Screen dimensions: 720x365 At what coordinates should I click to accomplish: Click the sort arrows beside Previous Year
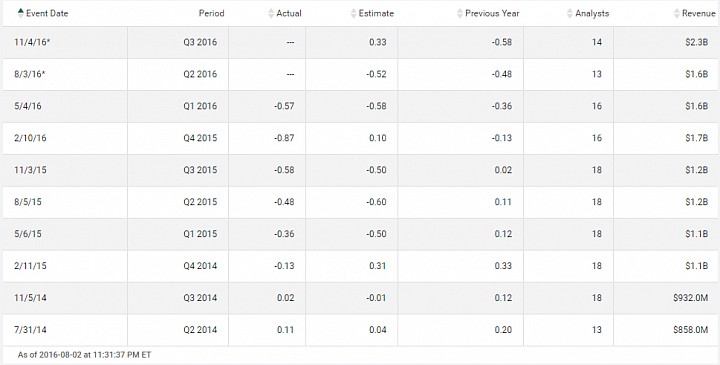(x=460, y=13)
